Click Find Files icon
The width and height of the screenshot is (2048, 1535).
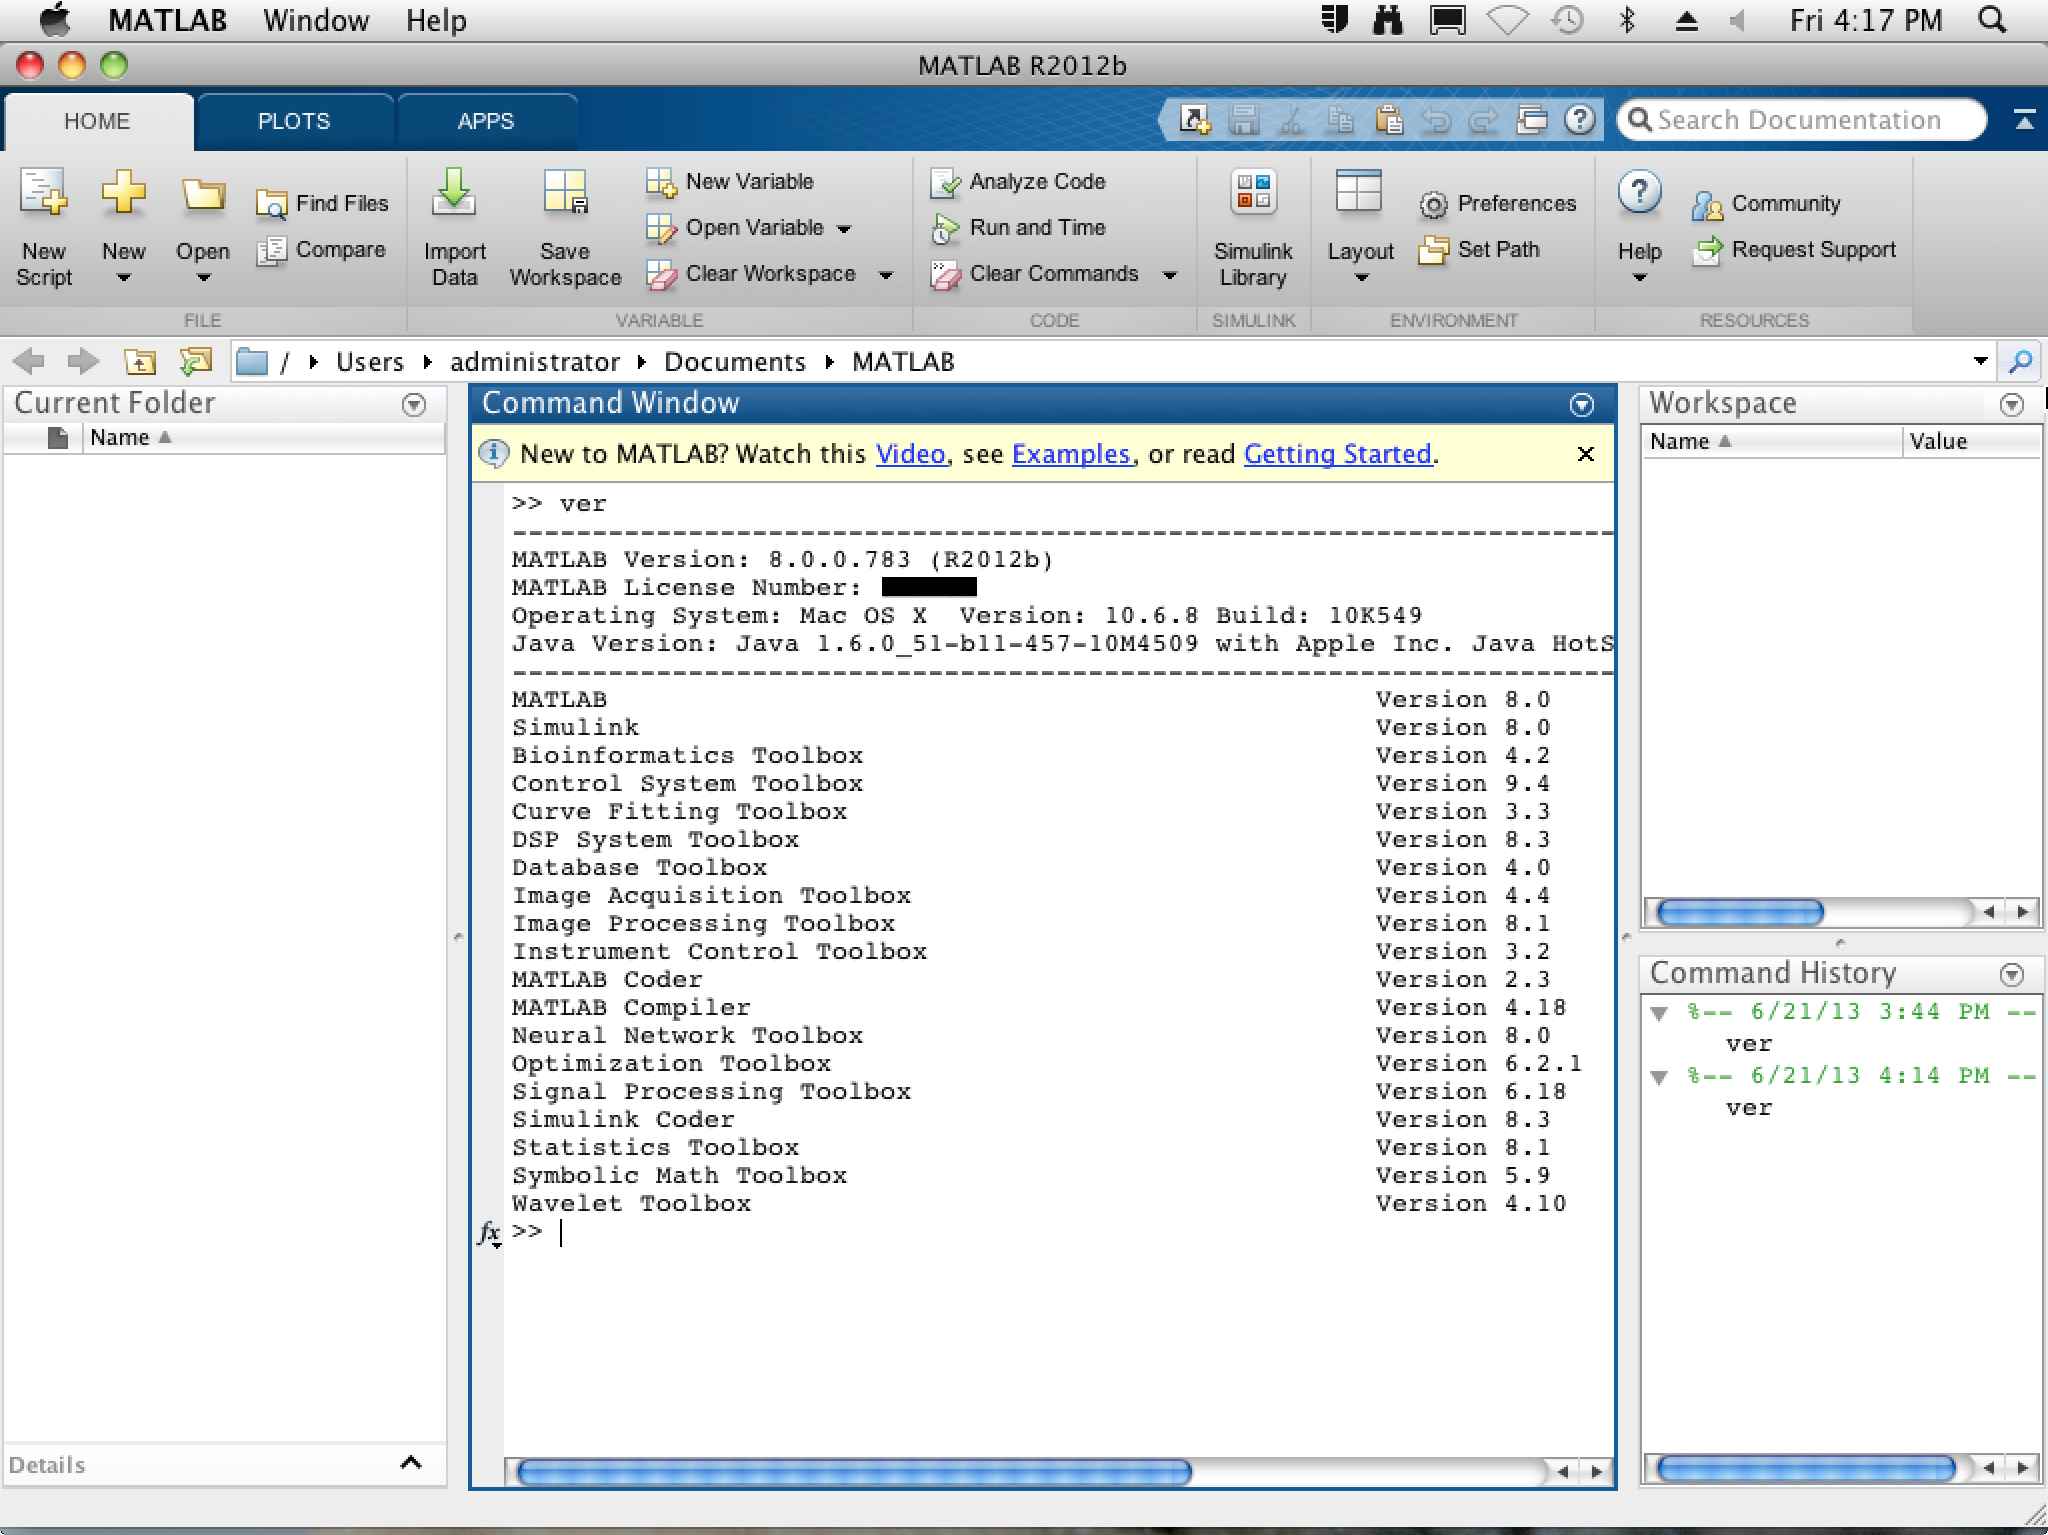point(271,204)
